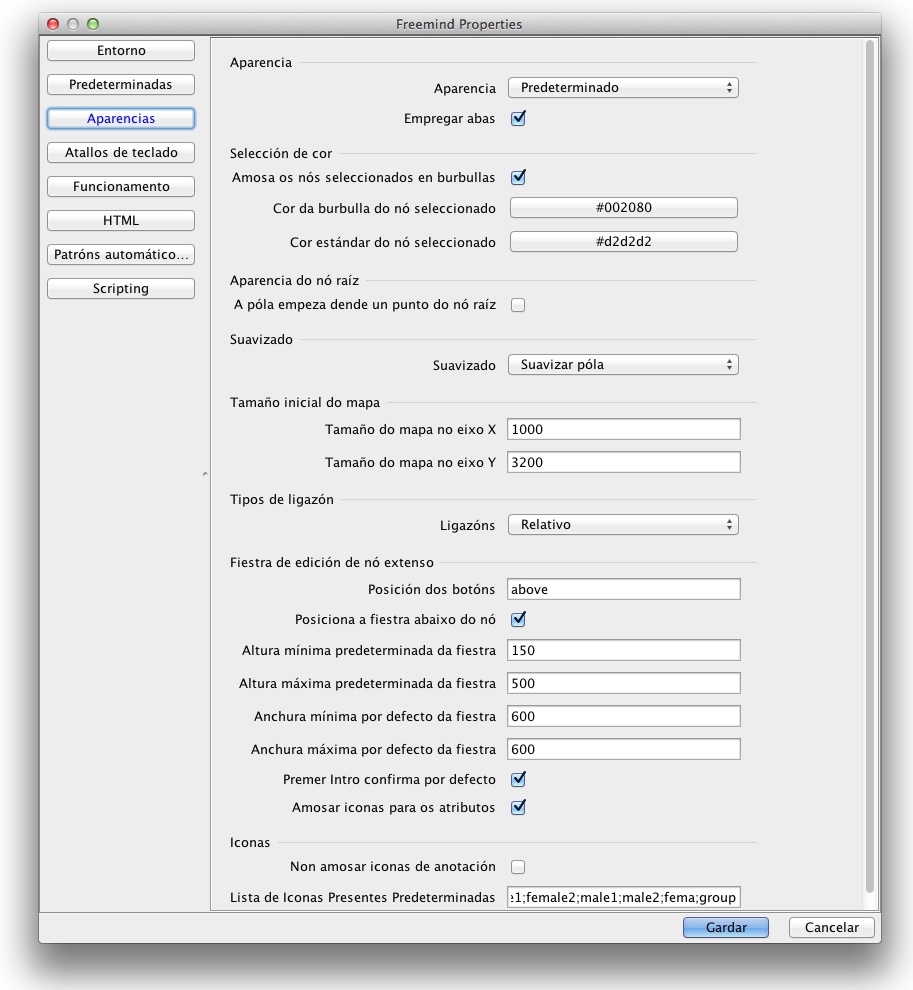Open the Funcionamento preferences section
Screen dimensions: 913x990
click(x=120, y=186)
